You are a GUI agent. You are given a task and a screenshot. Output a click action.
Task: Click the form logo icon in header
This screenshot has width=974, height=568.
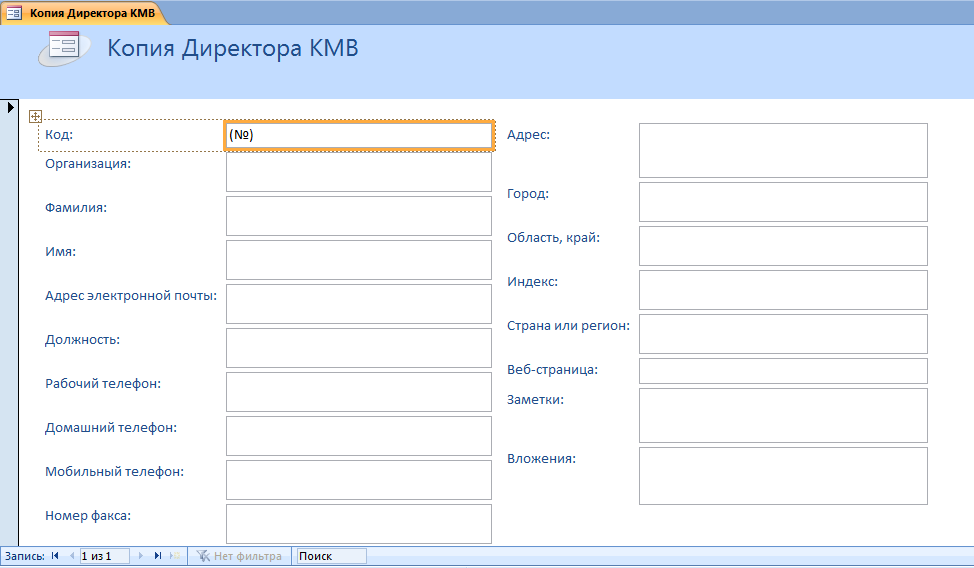pyautogui.click(x=64, y=48)
